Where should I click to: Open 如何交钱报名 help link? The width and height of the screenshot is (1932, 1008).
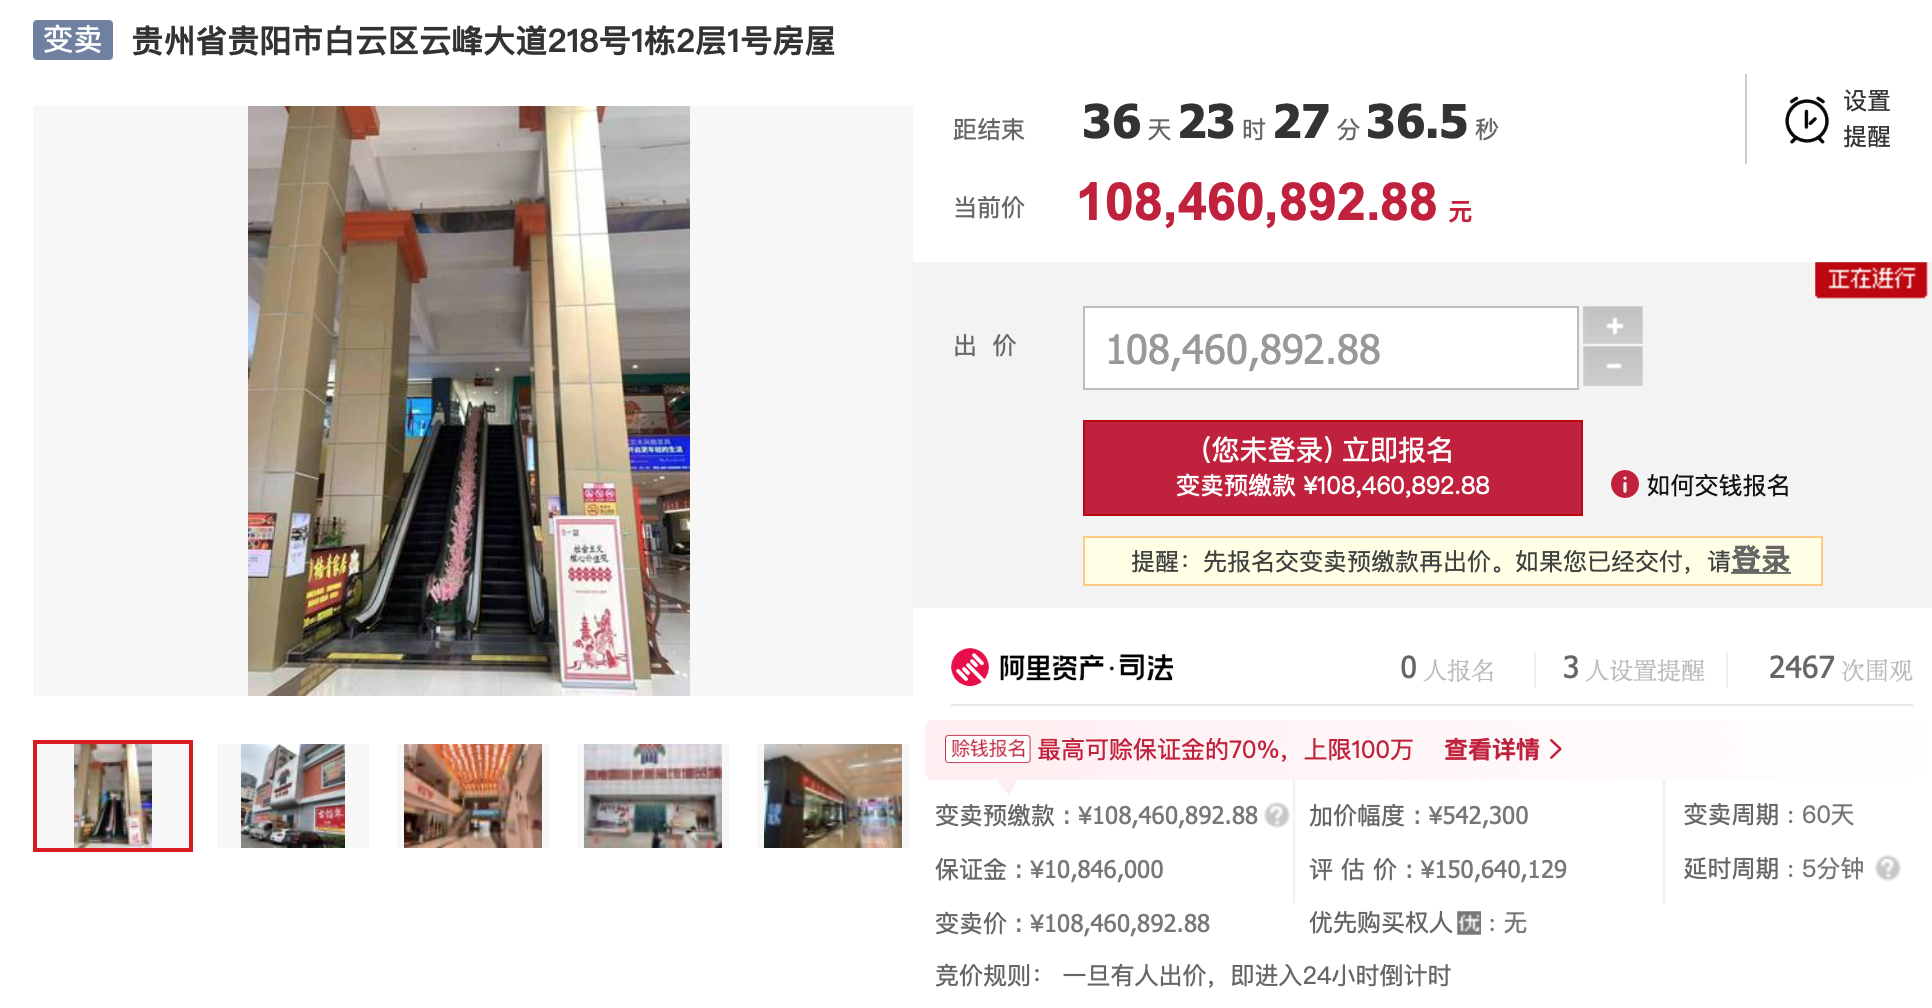tap(1717, 485)
